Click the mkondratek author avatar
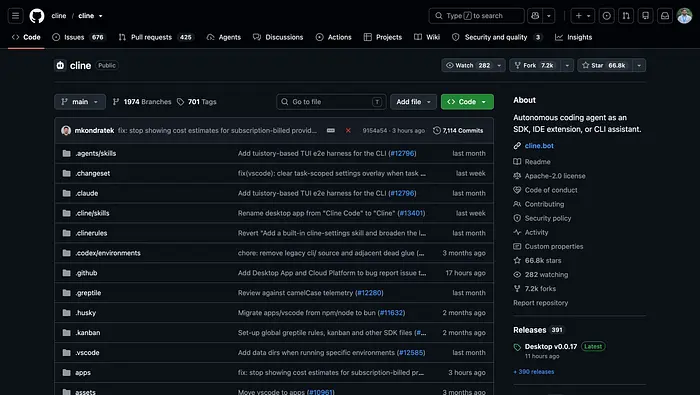 point(66,130)
